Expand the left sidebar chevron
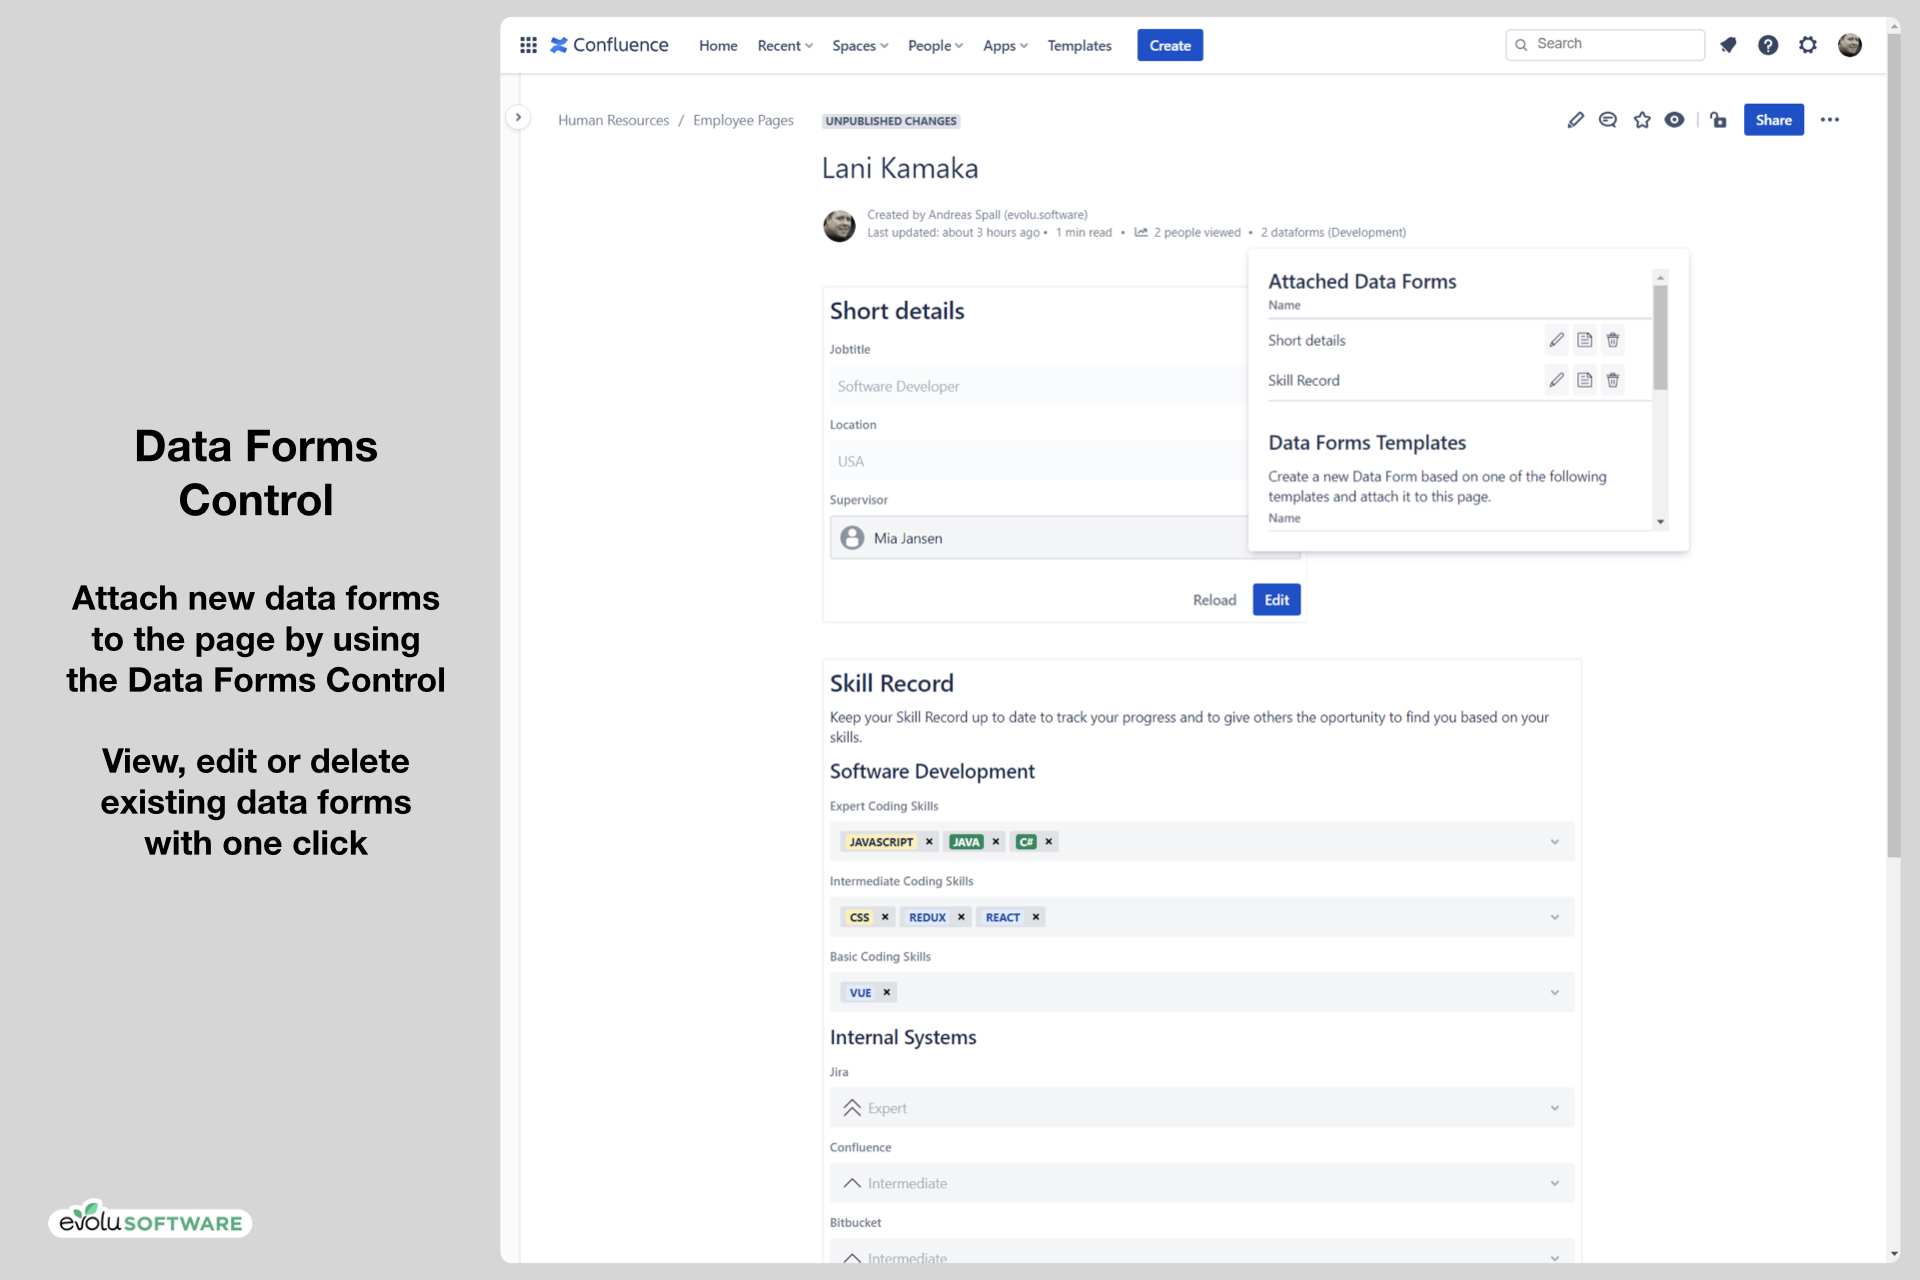Image resolution: width=1920 pixels, height=1280 pixels. (518, 117)
